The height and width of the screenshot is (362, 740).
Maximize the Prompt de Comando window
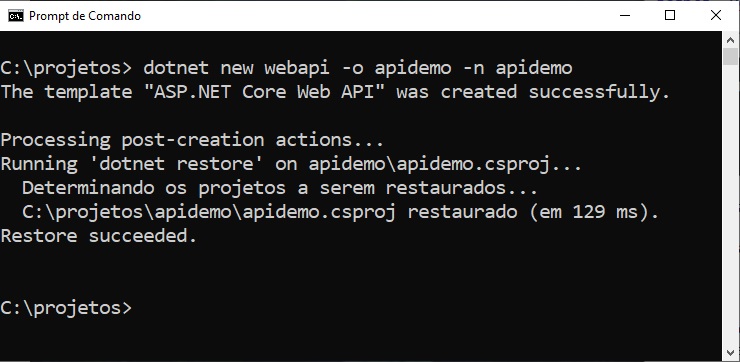[x=670, y=16]
